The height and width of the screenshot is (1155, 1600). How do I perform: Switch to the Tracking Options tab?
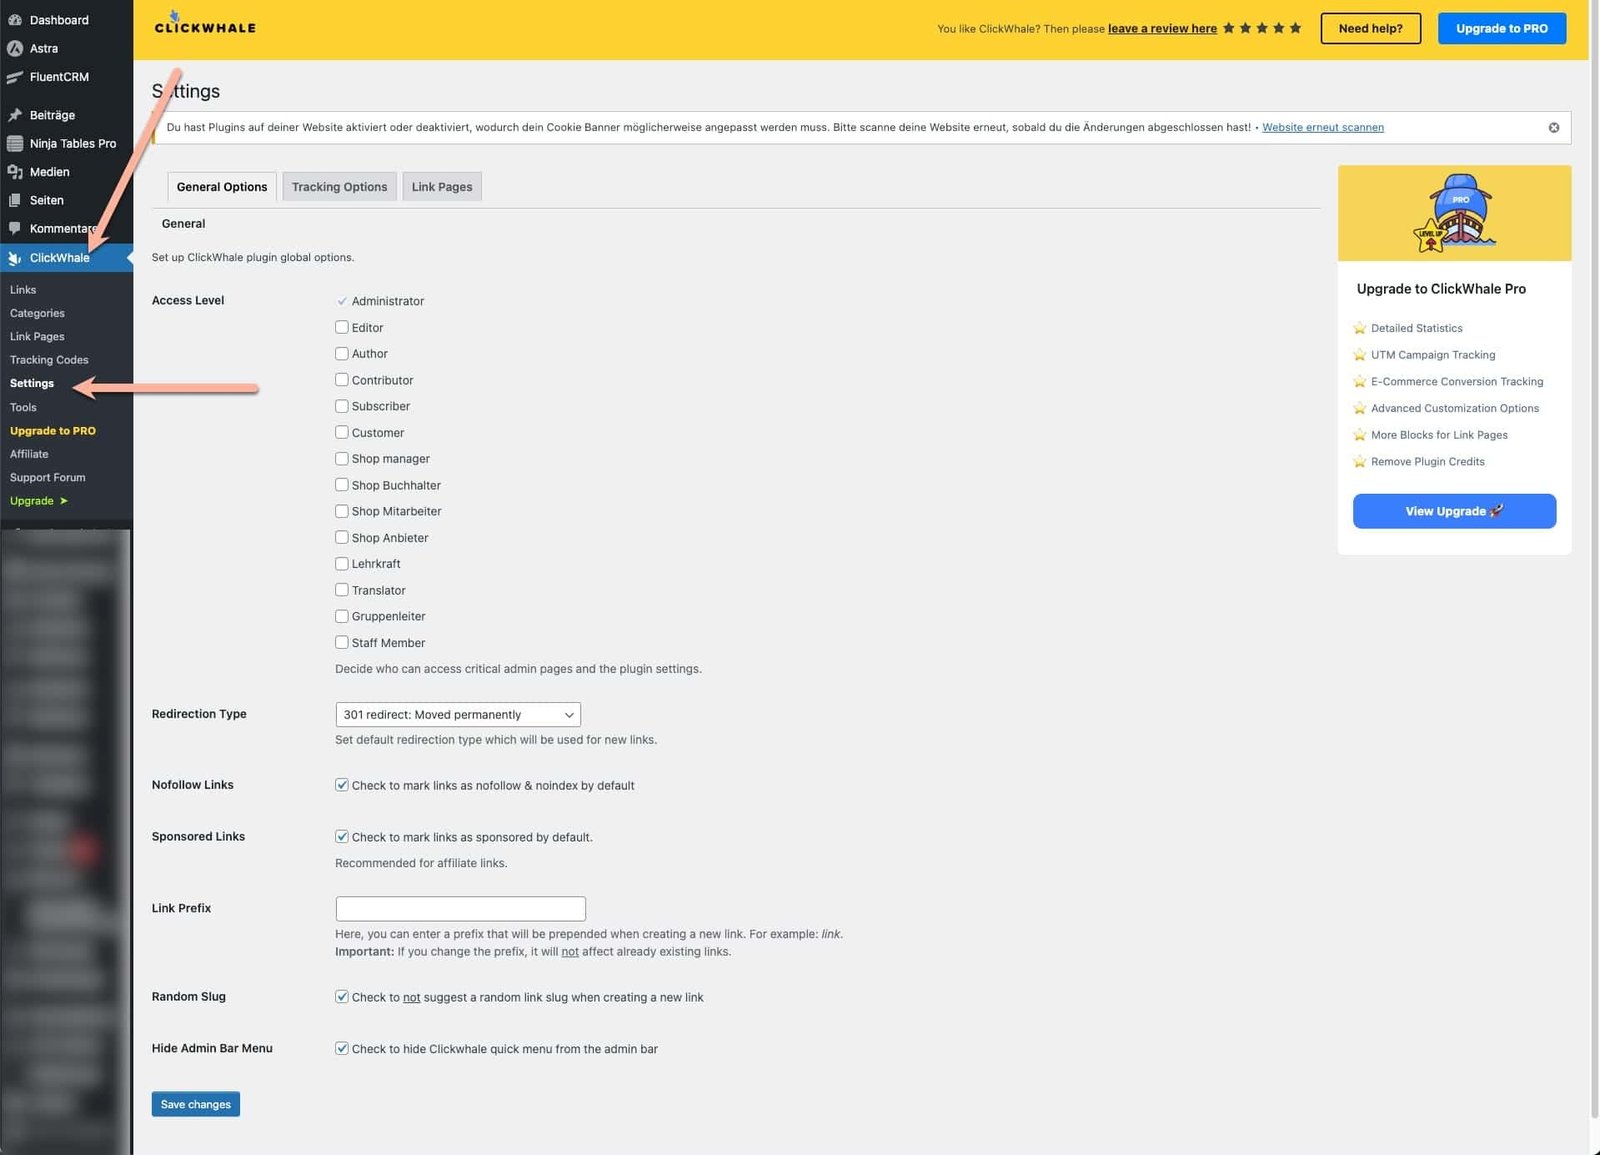coord(339,187)
